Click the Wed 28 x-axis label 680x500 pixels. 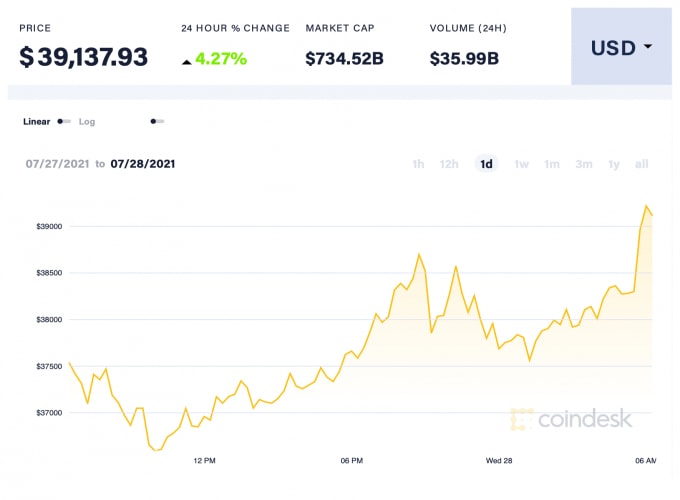499,461
